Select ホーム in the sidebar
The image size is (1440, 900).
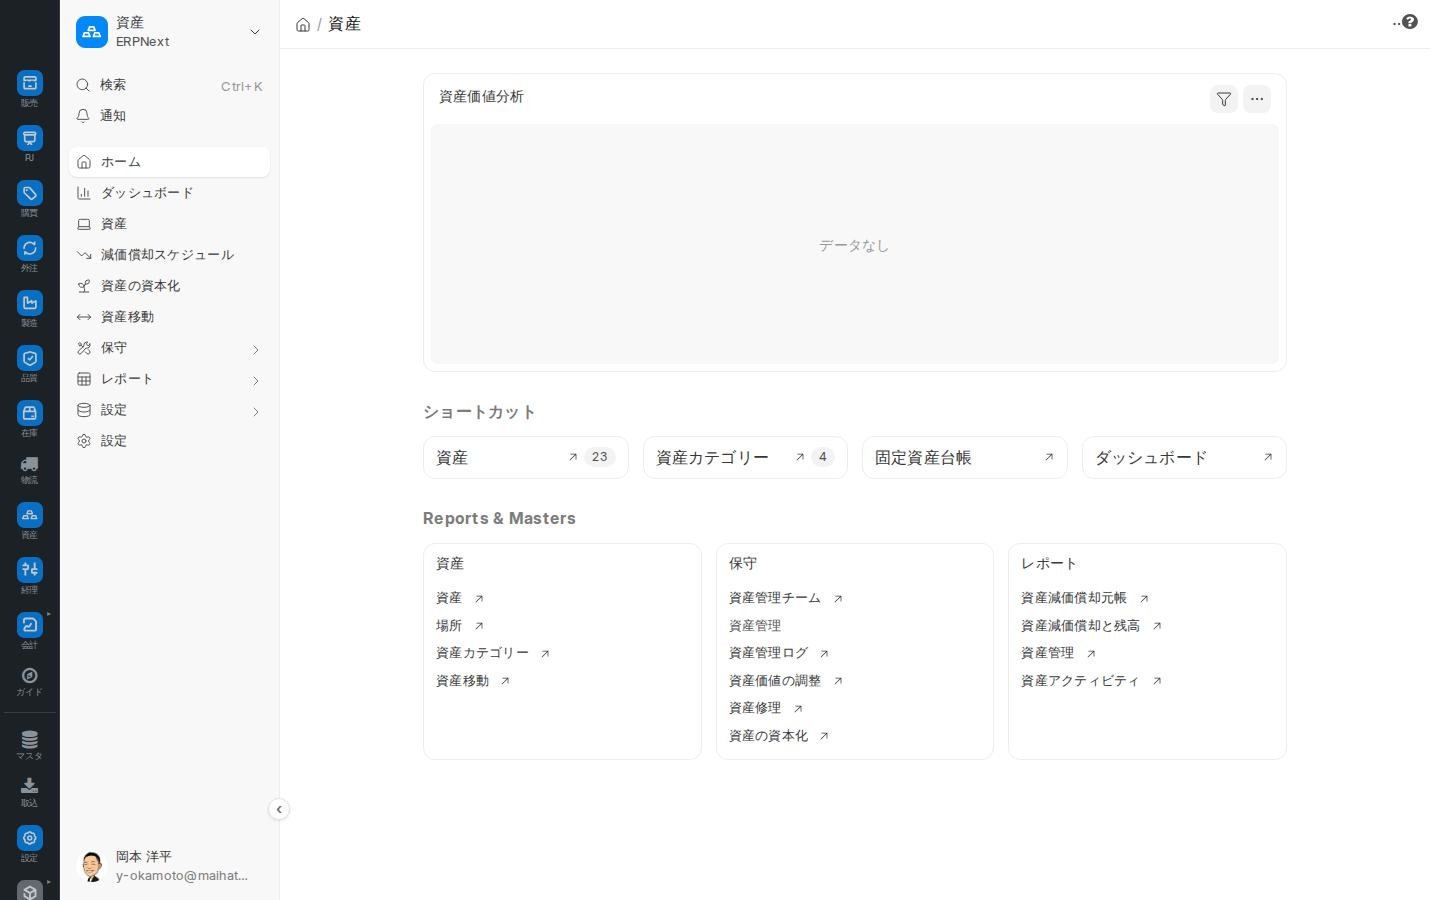pos(169,162)
